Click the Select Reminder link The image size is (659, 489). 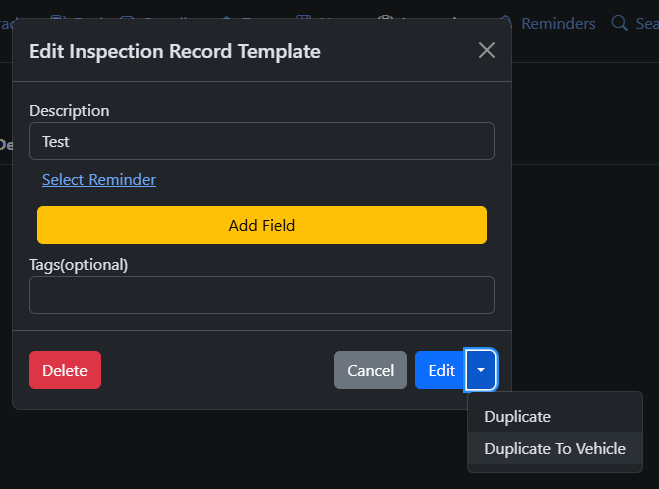pyautogui.click(x=99, y=180)
